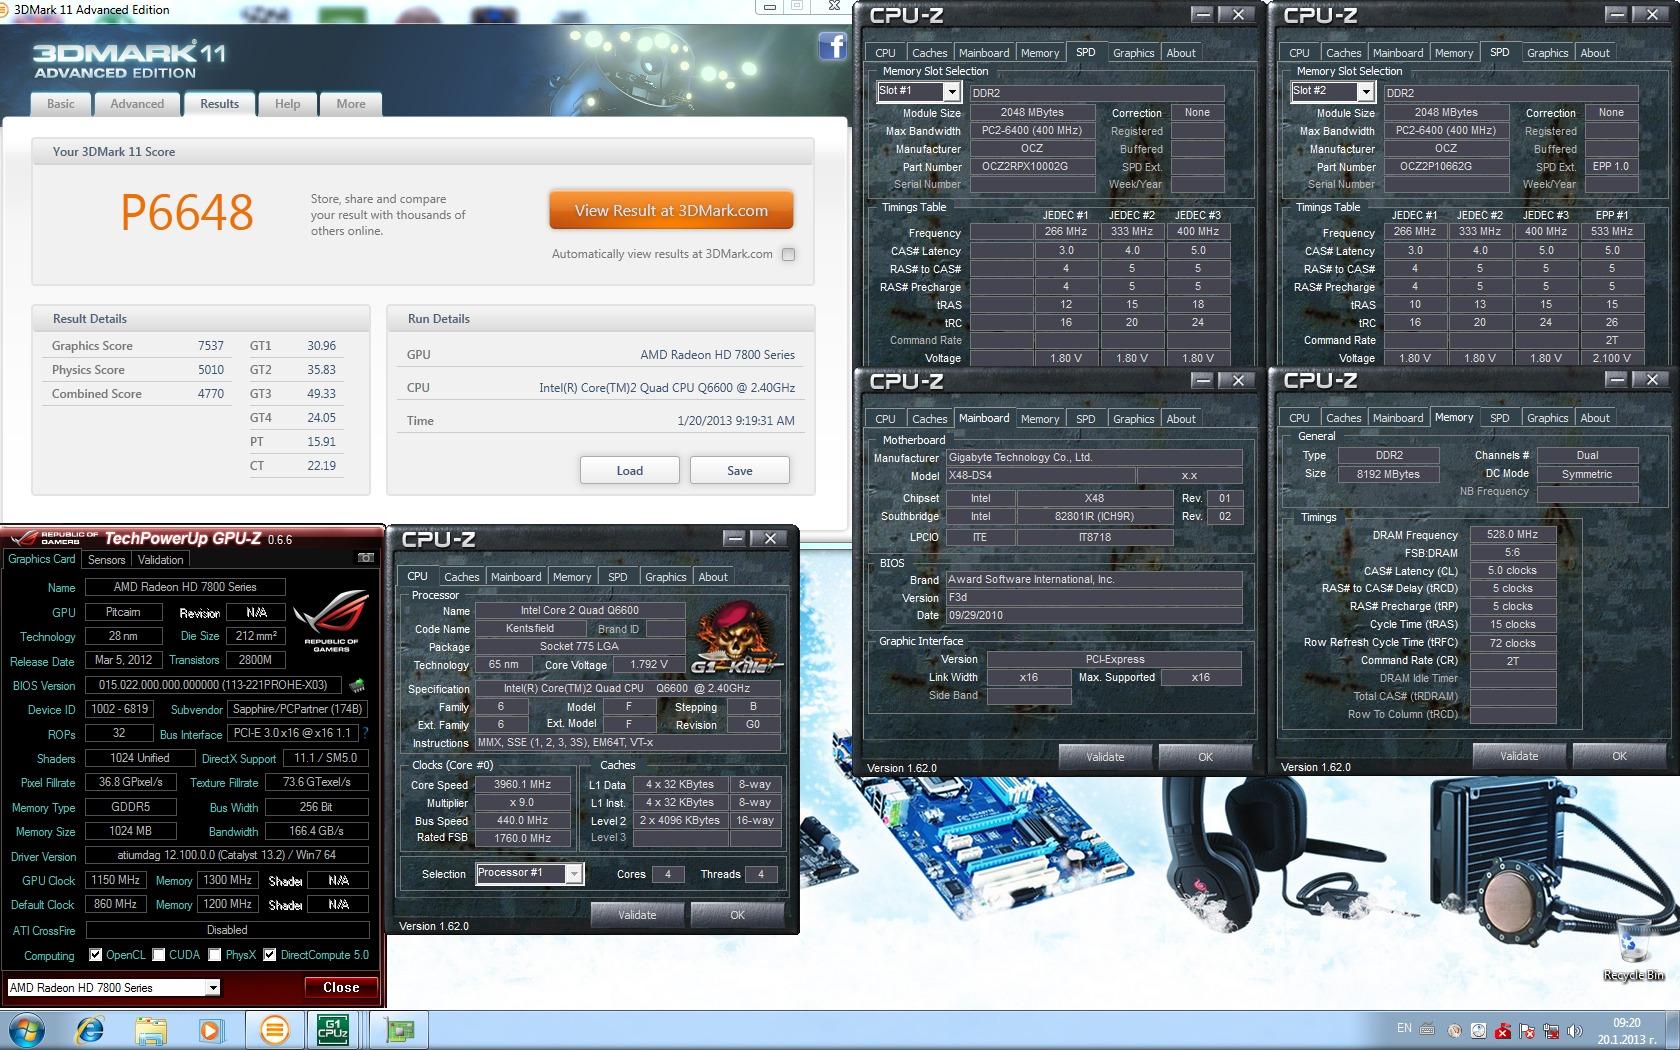The height and width of the screenshot is (1050, 1680).
Task: Click the GPU Clock field 1150 MHz
Action: pyautogui.click(x=115, y=880)
